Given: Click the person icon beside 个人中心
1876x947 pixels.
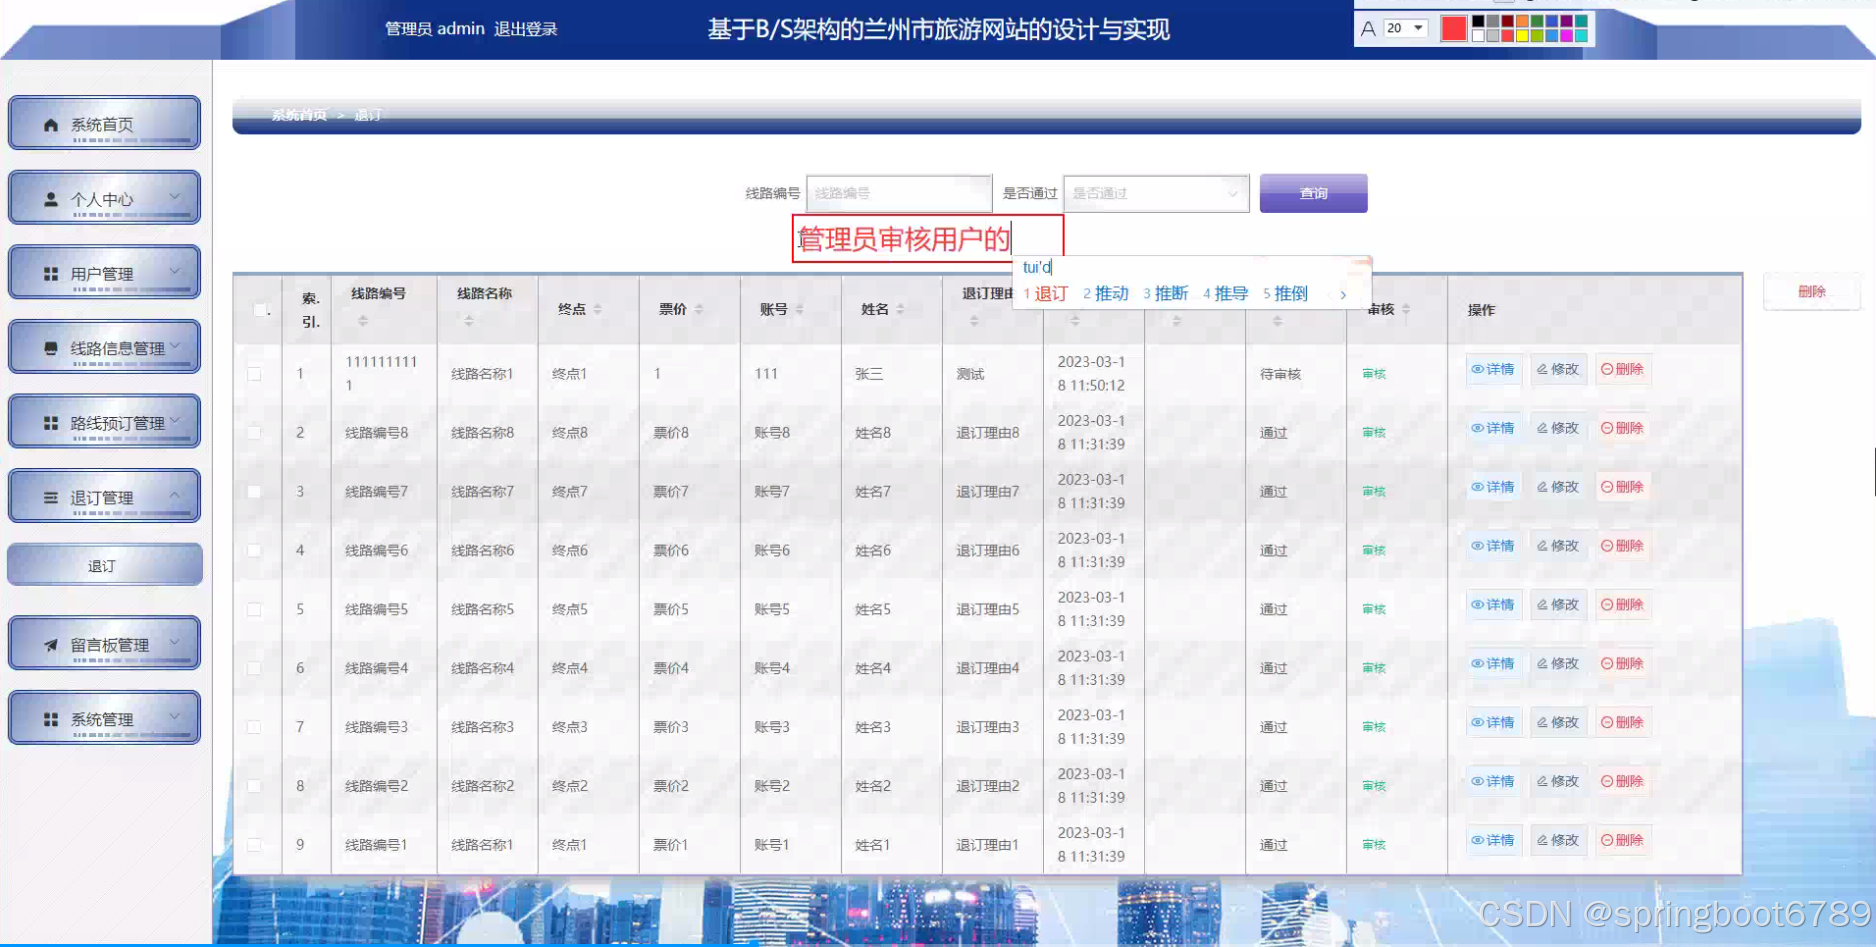Looking at the screenshot, I should [51, 199].
